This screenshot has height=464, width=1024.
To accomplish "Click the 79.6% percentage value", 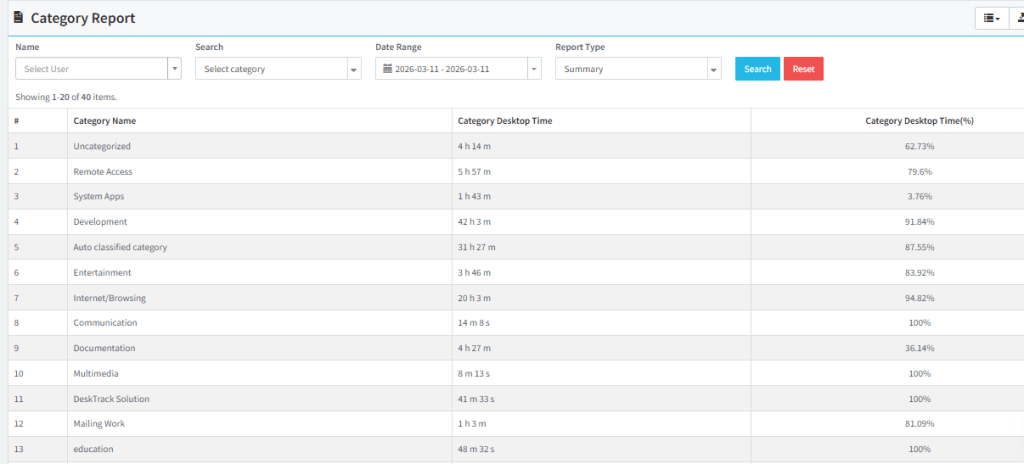I will pos(920,171).
